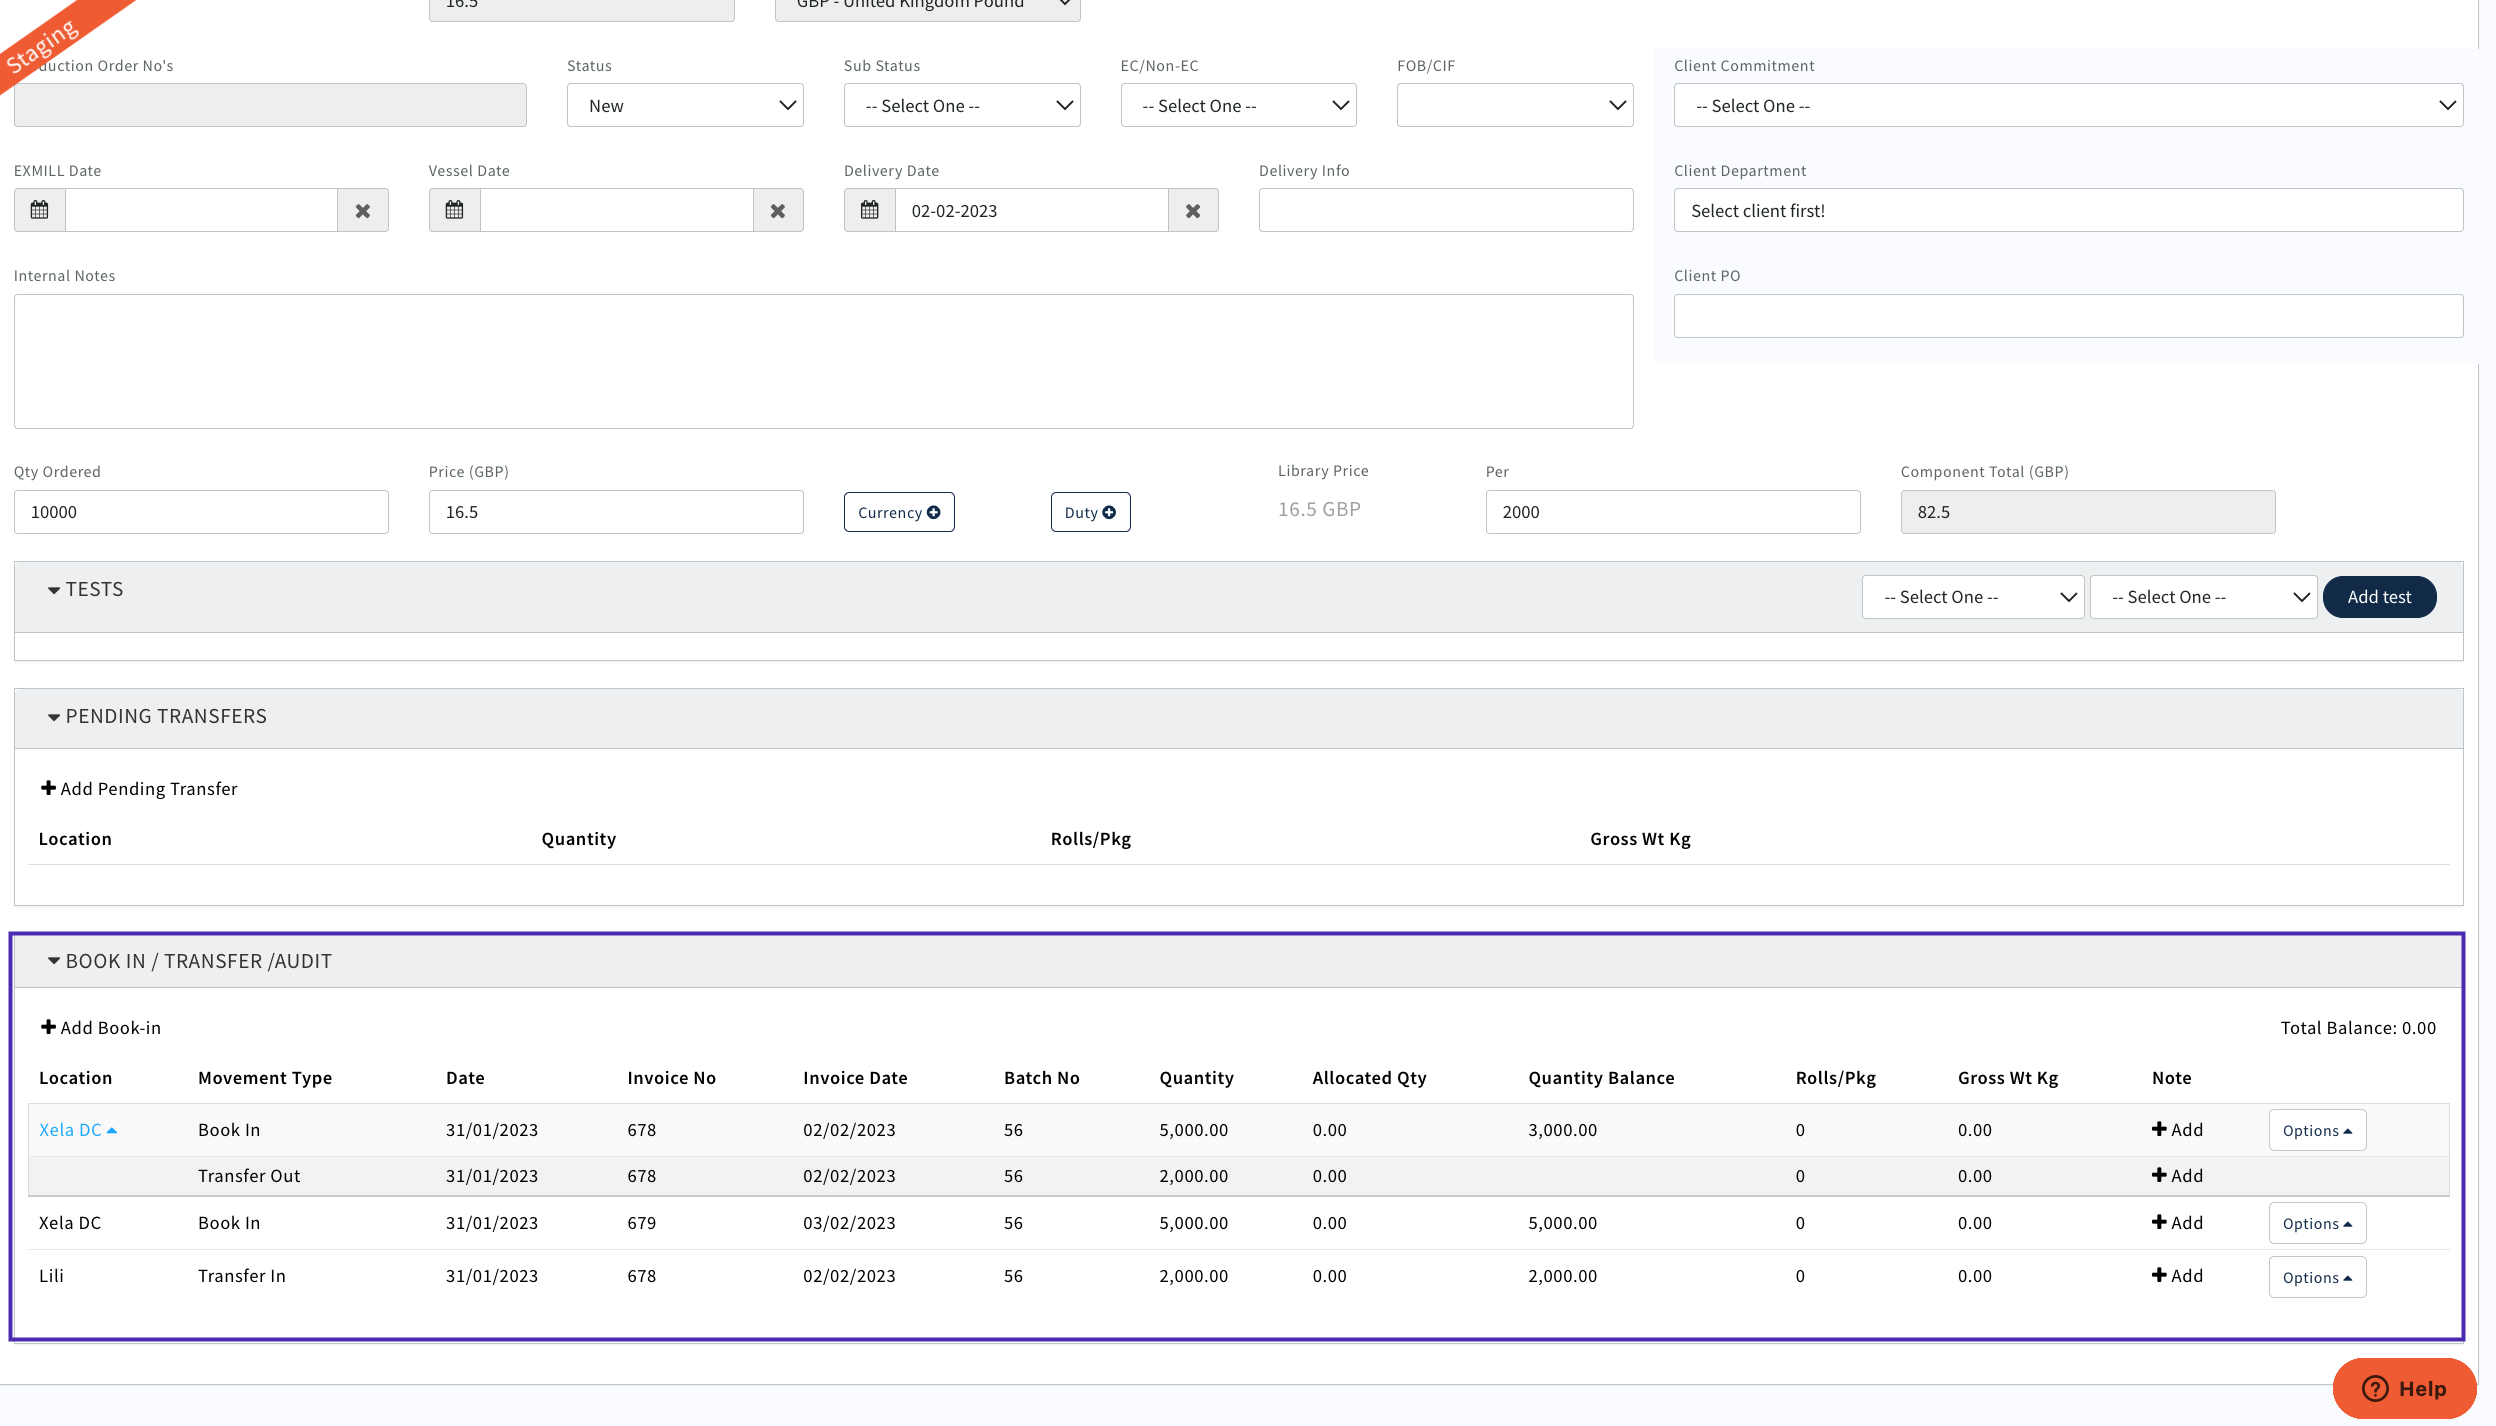Open the Delivery Date calendar picker
Viewport: 2496px width, 1426px height.
point(870,210)
